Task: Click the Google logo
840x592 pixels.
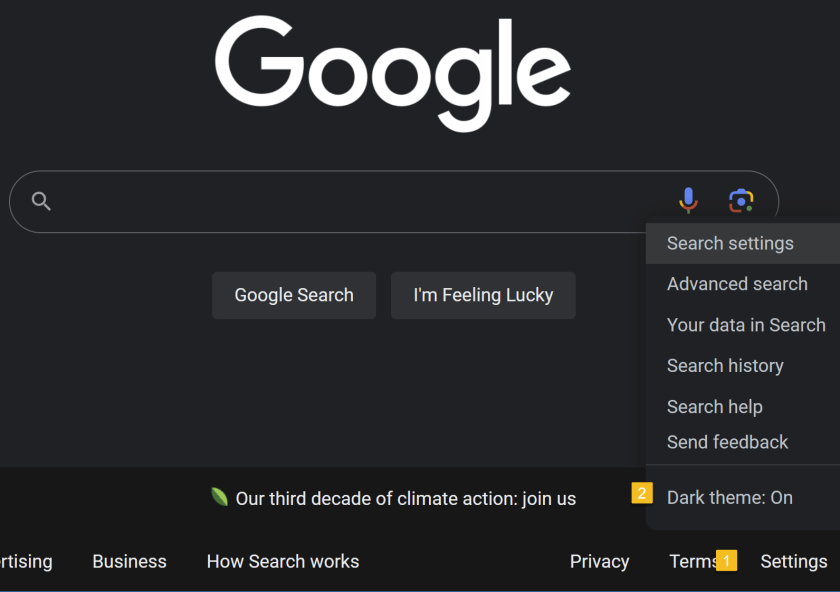Action: click(393, 73)
